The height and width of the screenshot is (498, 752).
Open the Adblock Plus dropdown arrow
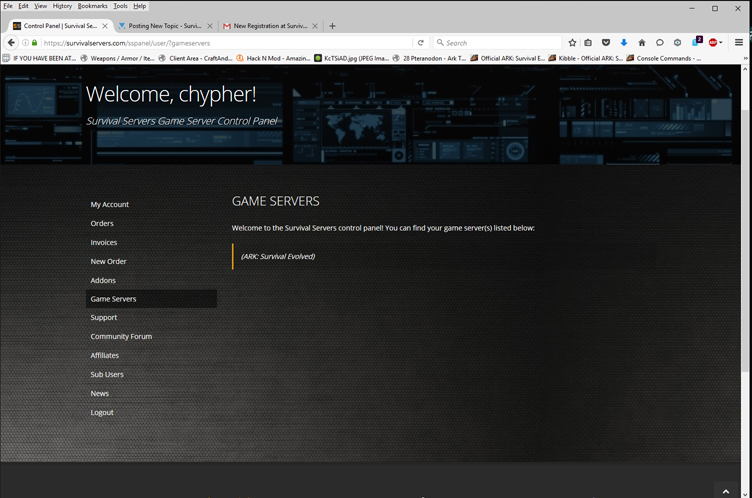[x=721, y=43]
